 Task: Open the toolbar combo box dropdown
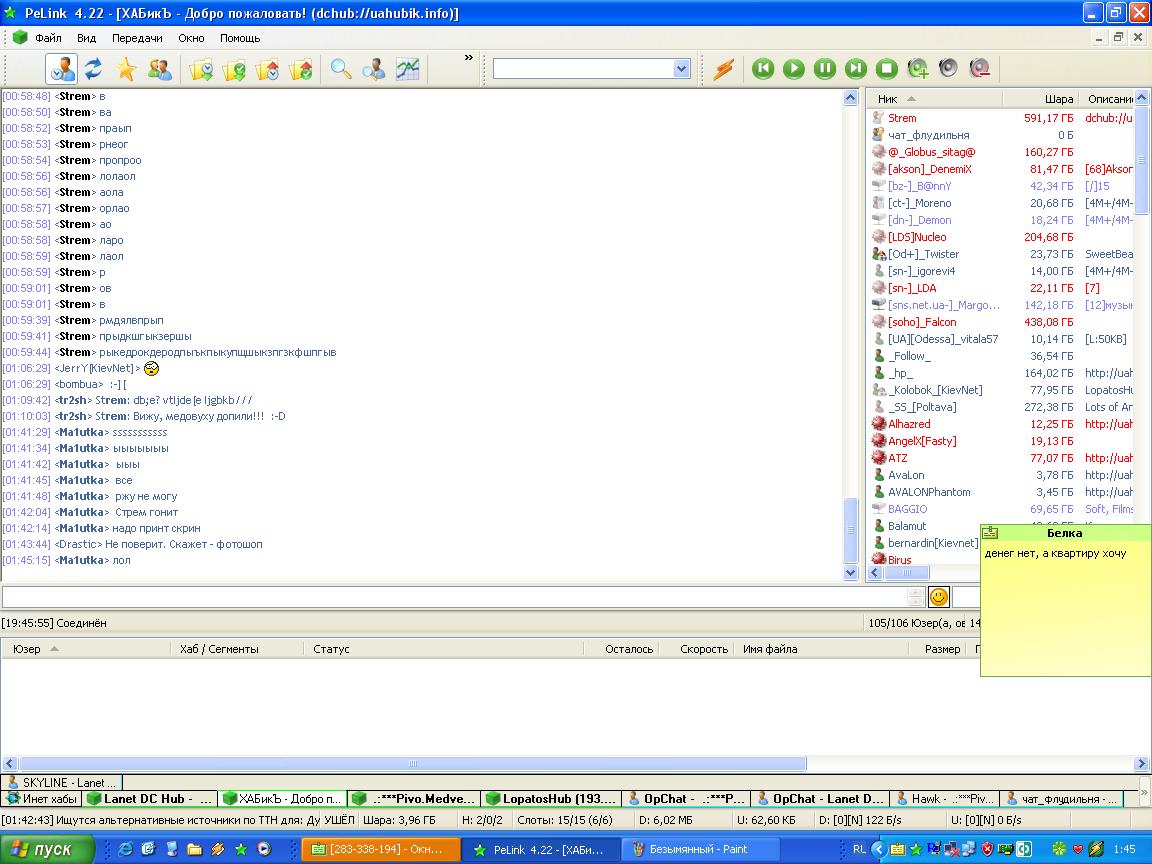(x=681, y=69)
